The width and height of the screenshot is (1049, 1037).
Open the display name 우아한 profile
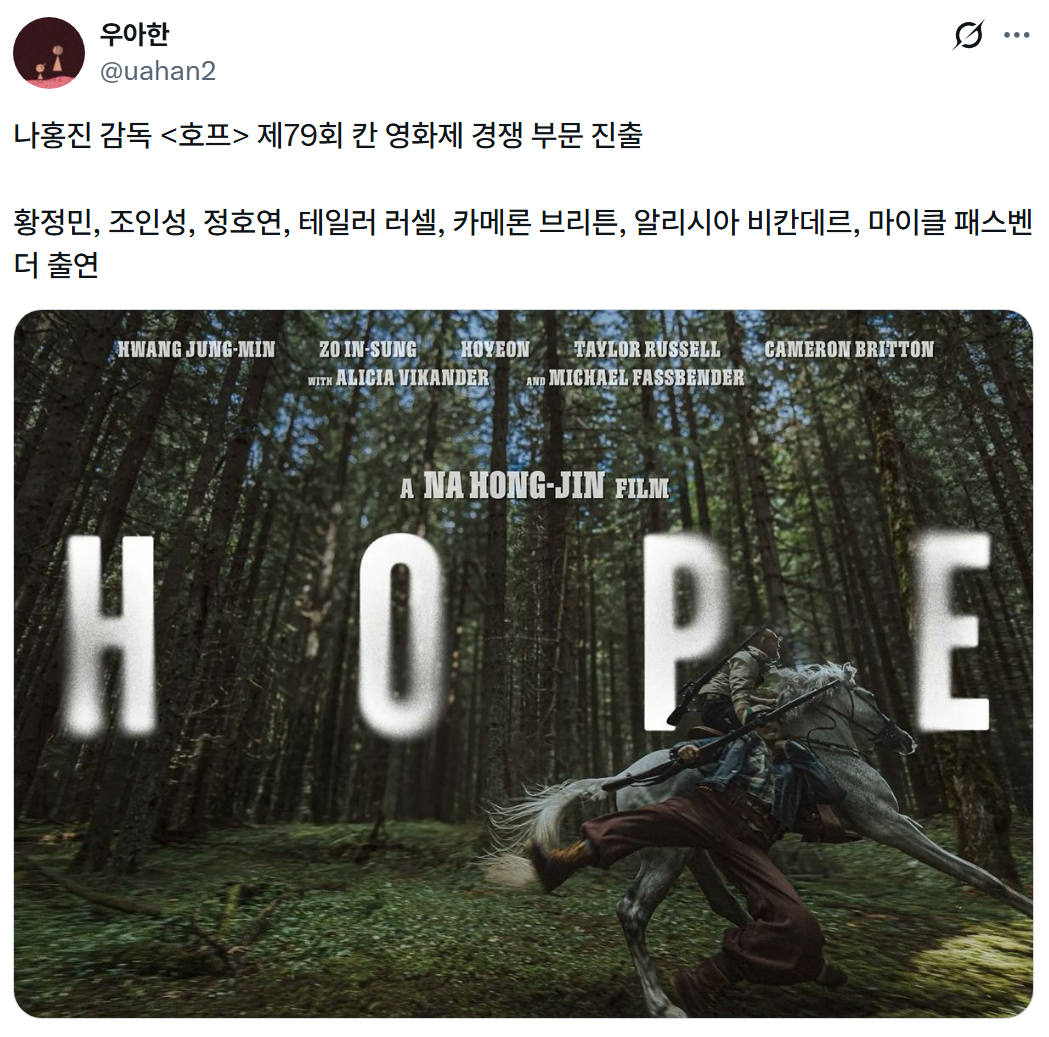pos(134,34)
